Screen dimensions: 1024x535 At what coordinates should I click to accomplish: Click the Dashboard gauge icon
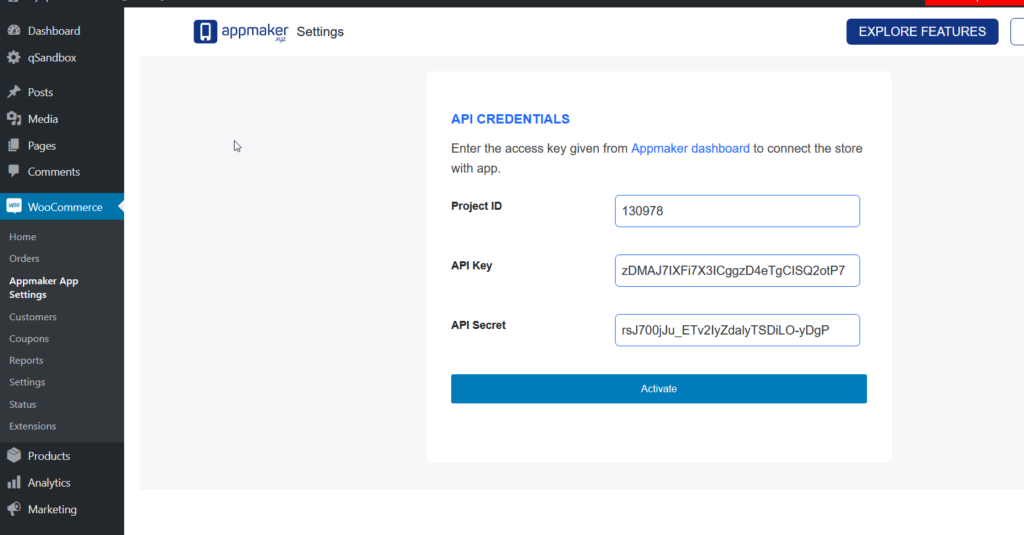14,31
